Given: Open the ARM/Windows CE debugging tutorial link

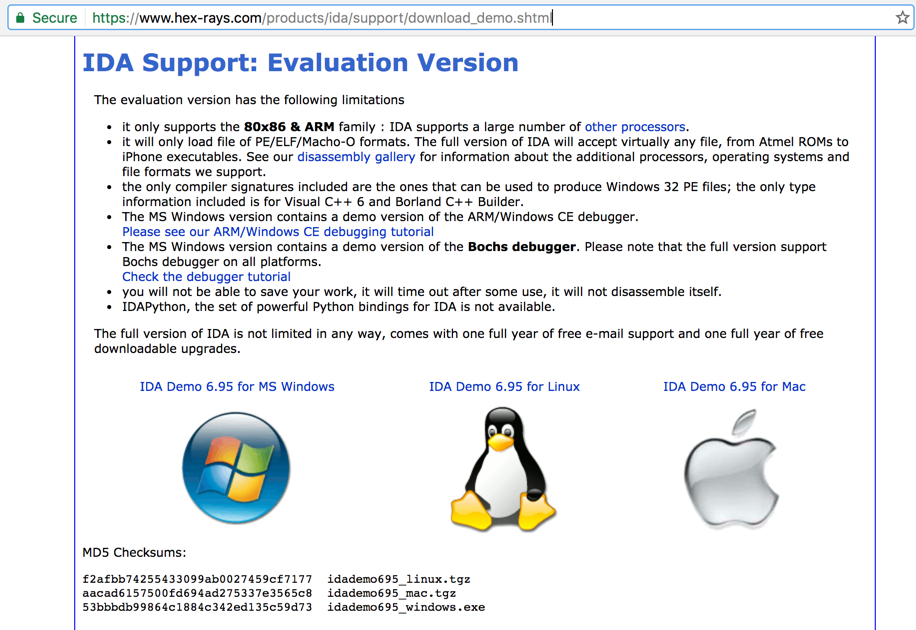Looking at the screenshot, I should coord(277,231).
